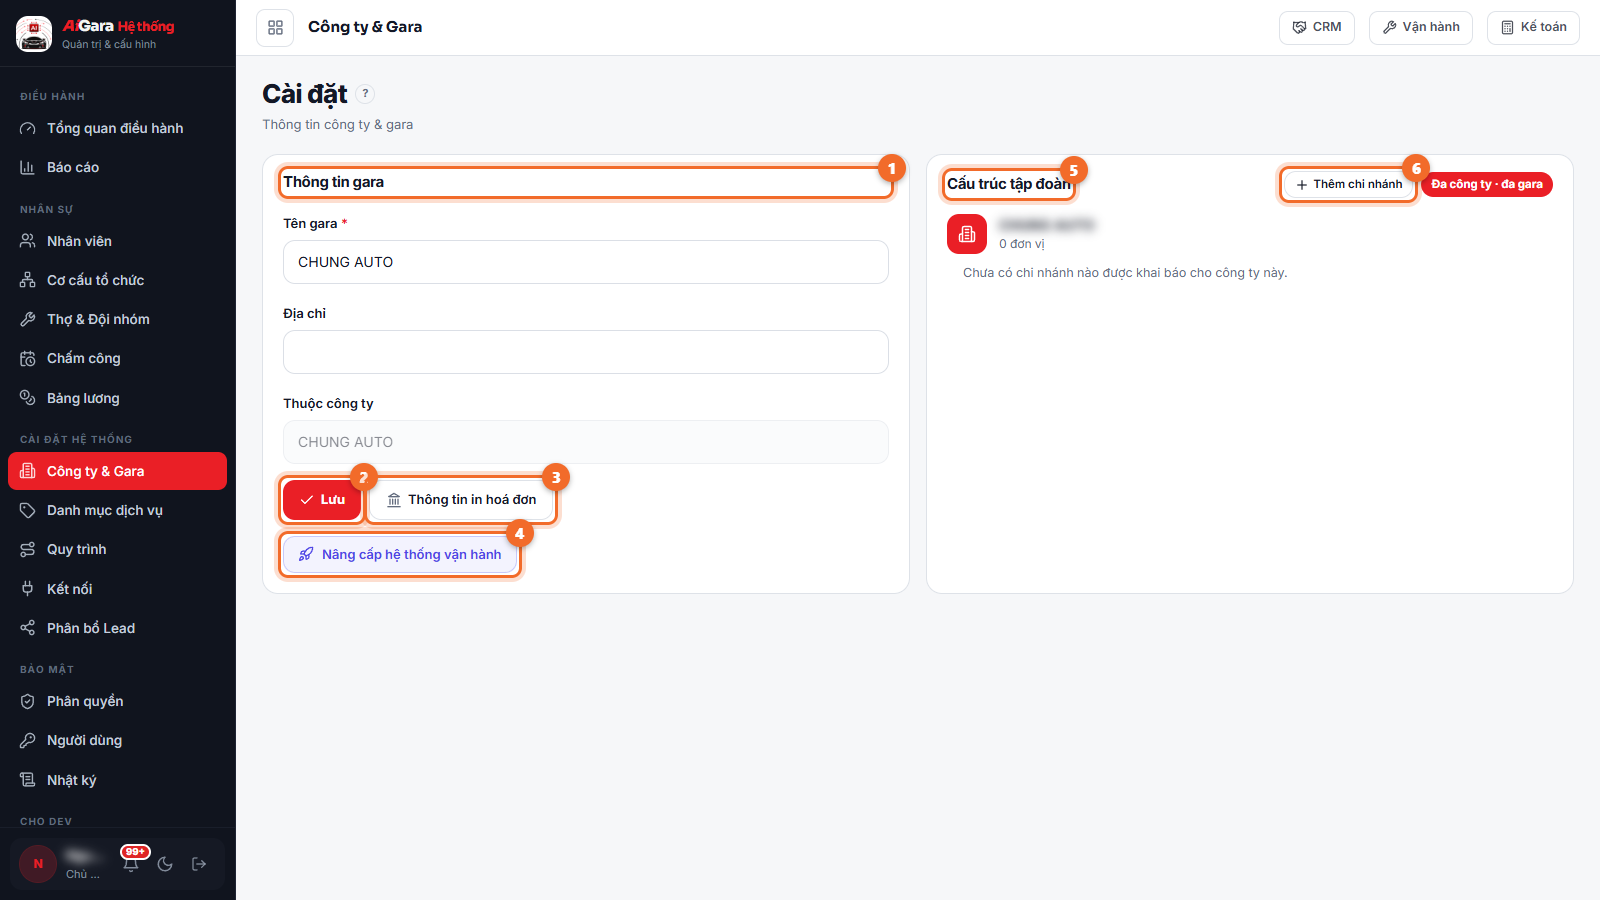Toggle dark mode with the moon icon

click(x=165, y=864)
